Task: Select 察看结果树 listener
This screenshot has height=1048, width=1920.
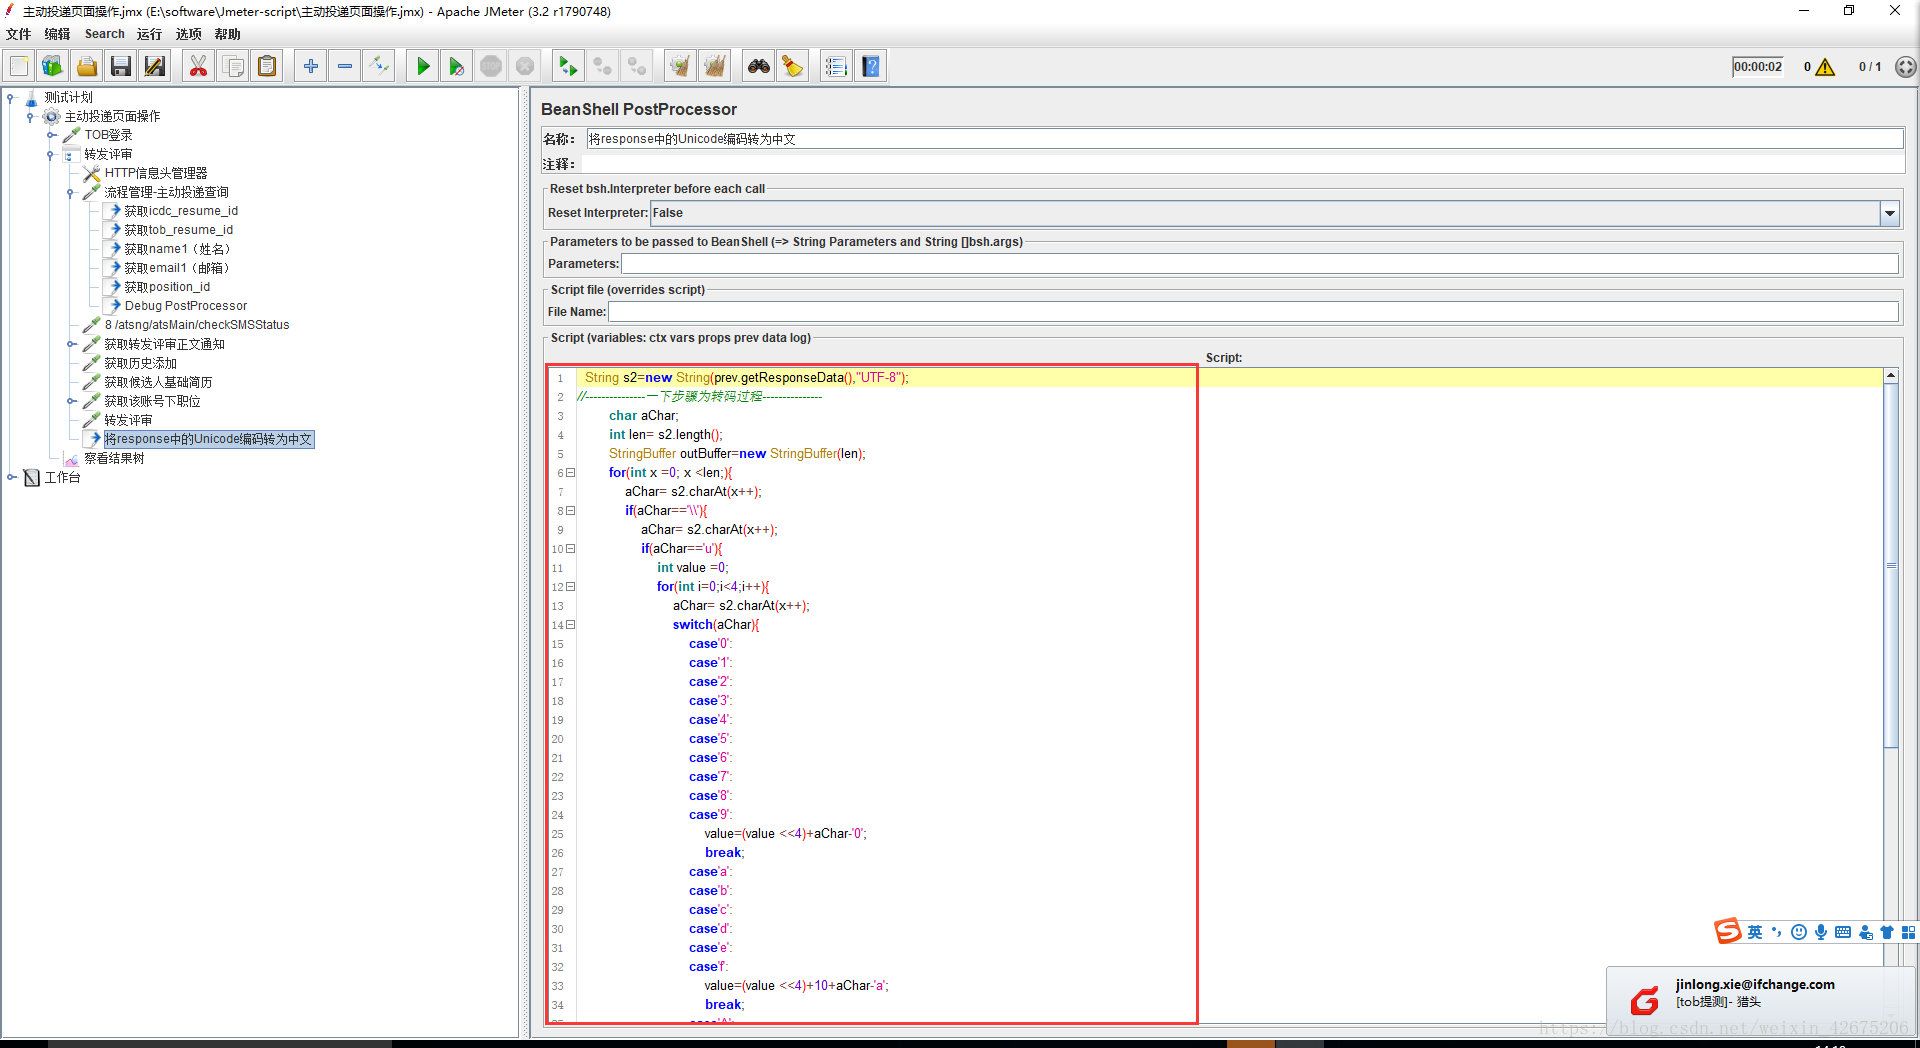Action: [x=114, y=458]
